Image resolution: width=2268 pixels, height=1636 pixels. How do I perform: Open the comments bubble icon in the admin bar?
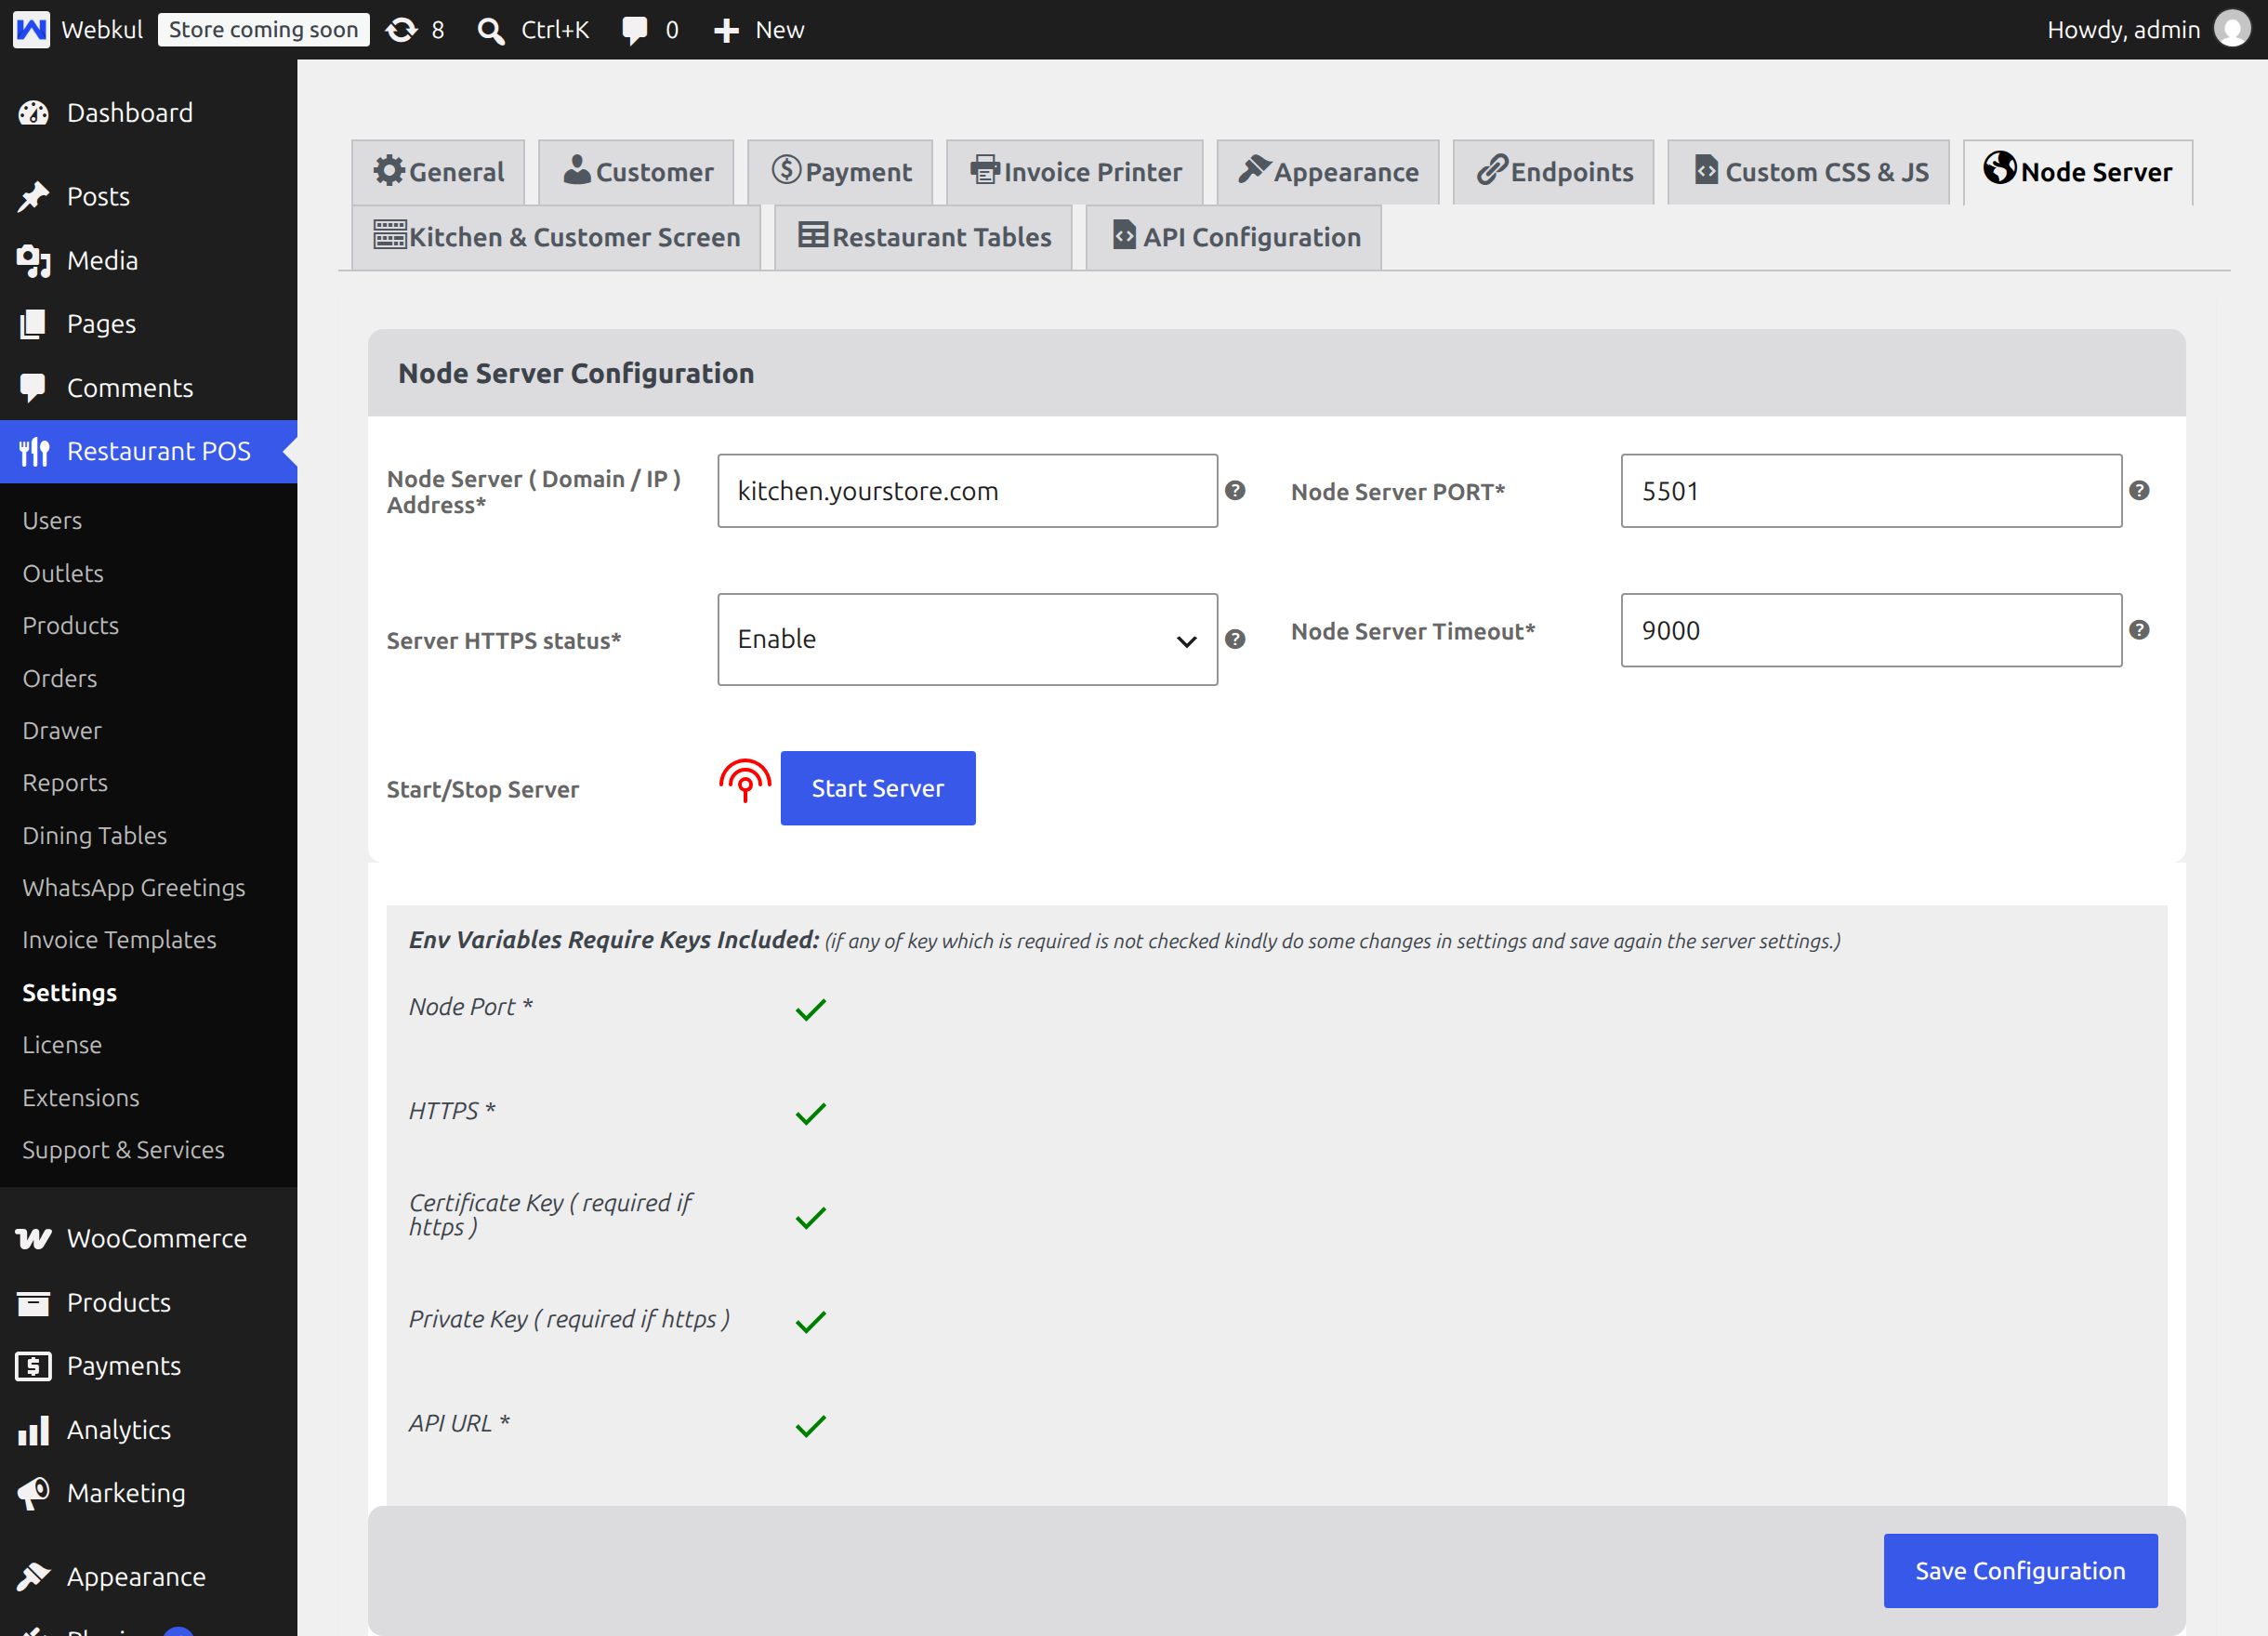(634, 30)
